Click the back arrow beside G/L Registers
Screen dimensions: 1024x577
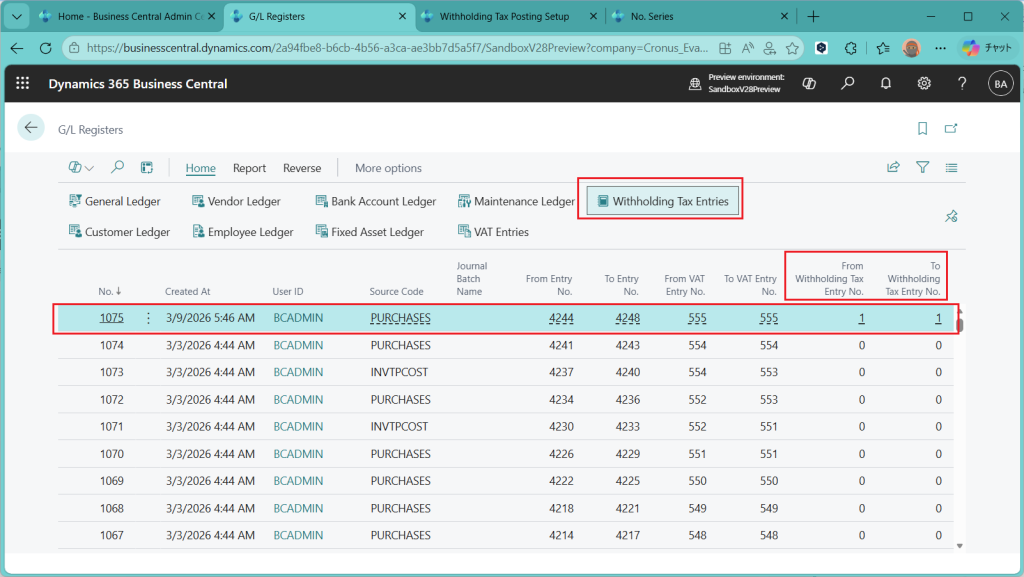[31, 128]
